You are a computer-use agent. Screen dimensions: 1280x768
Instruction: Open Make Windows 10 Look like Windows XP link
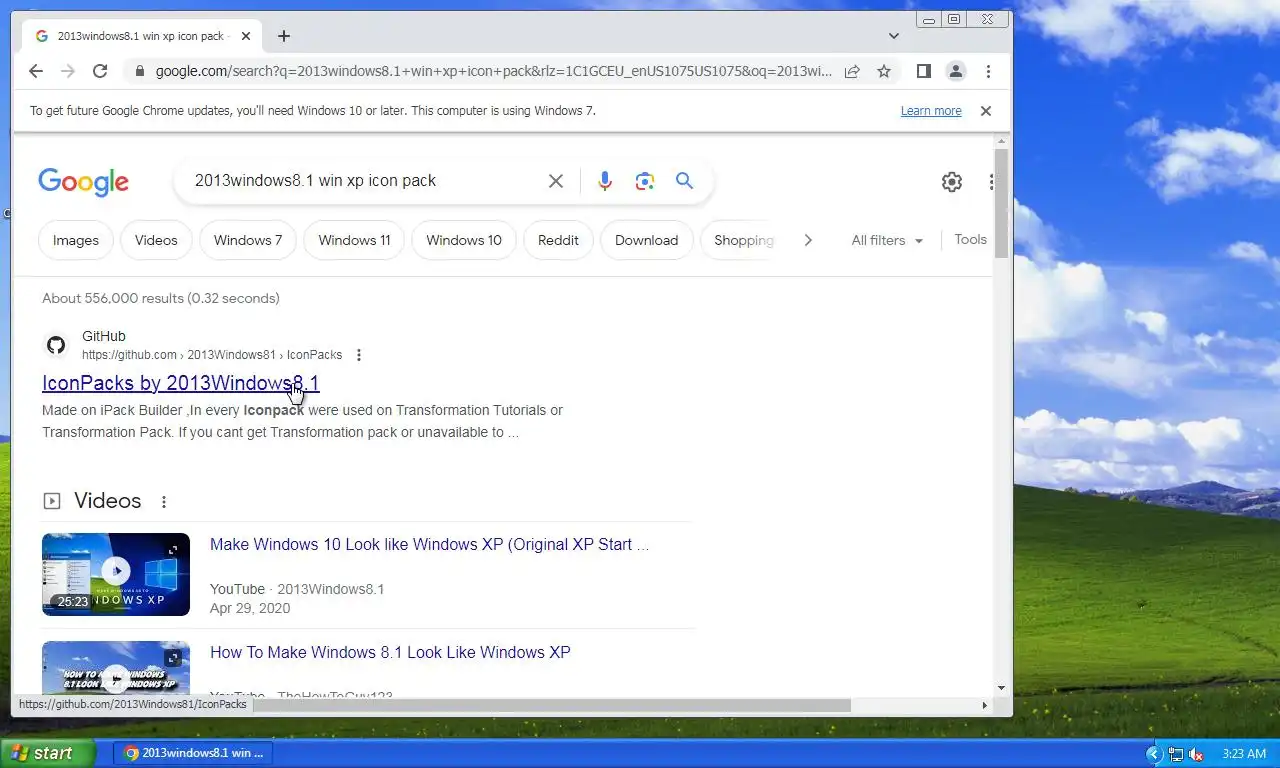(429, 544)
